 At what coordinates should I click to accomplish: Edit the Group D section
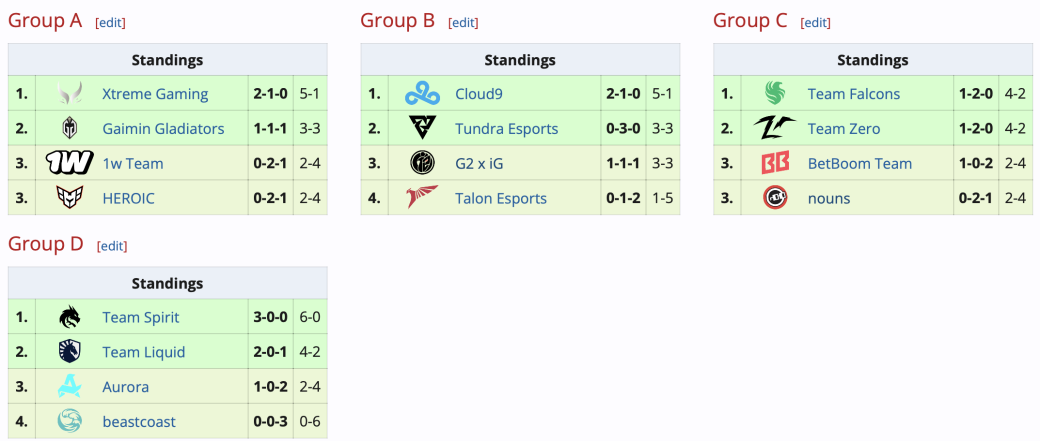(112, 246)
